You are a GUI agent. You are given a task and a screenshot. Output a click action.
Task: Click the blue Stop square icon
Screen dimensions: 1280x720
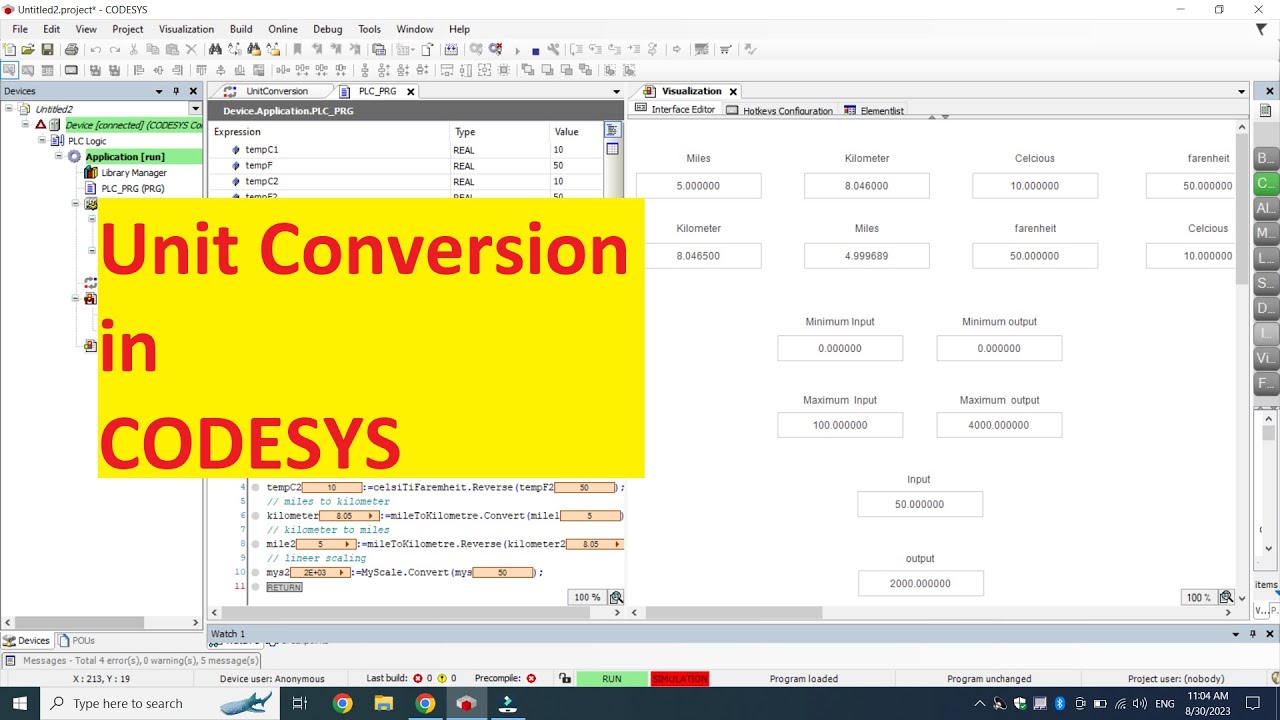535,50
